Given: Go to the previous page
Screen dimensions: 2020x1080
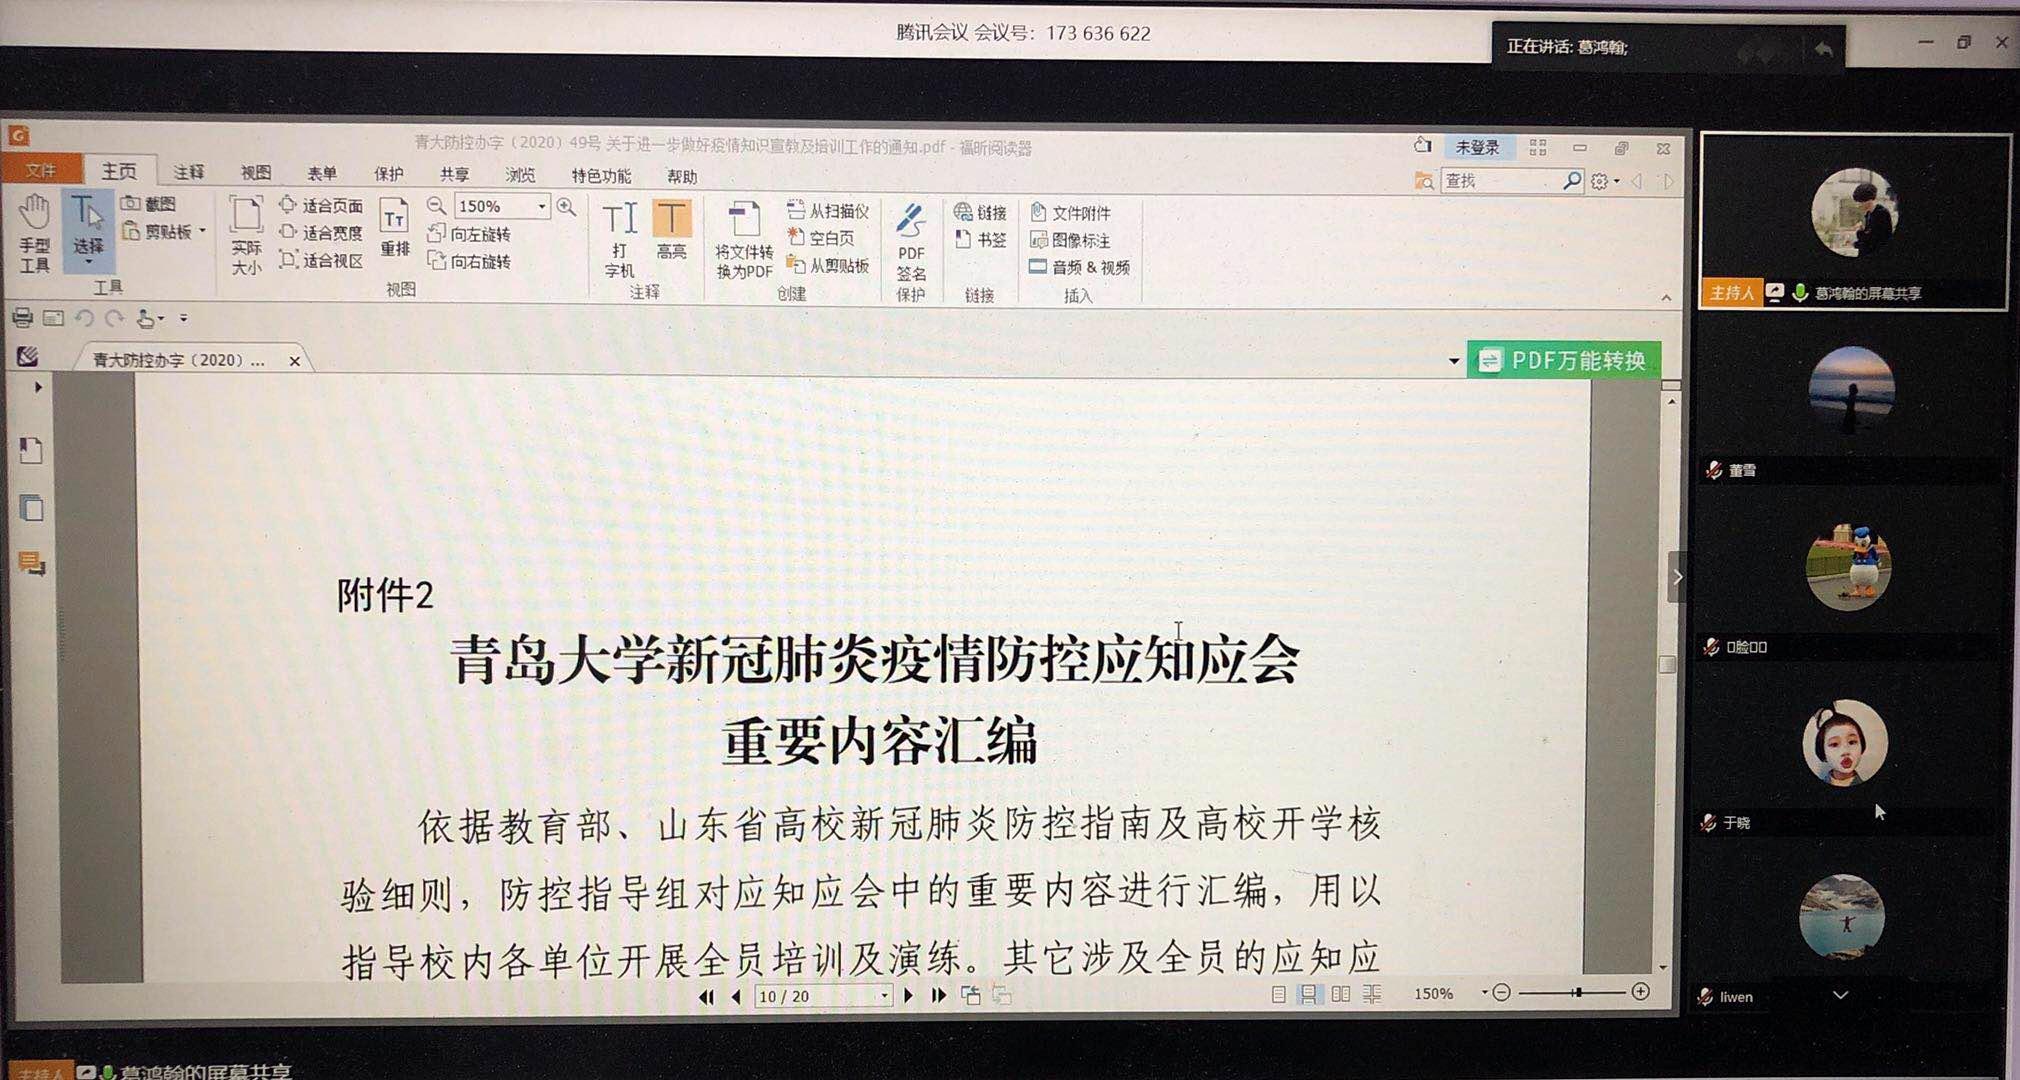Looking at the screenshot, I should pyautogui.click(x=737, y=996).
